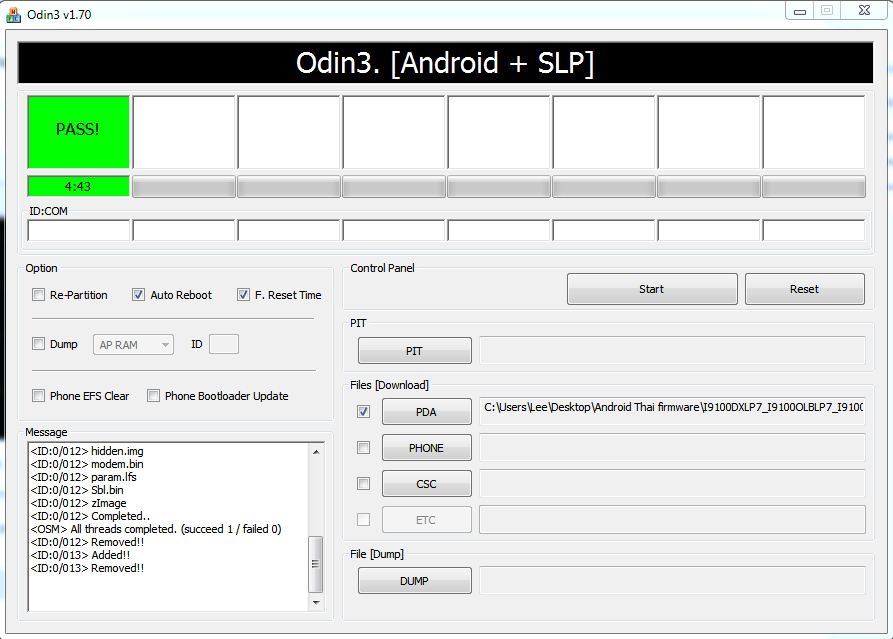Click the PDA file button
This screenshot has height=639, width=893.
[426, 411]
